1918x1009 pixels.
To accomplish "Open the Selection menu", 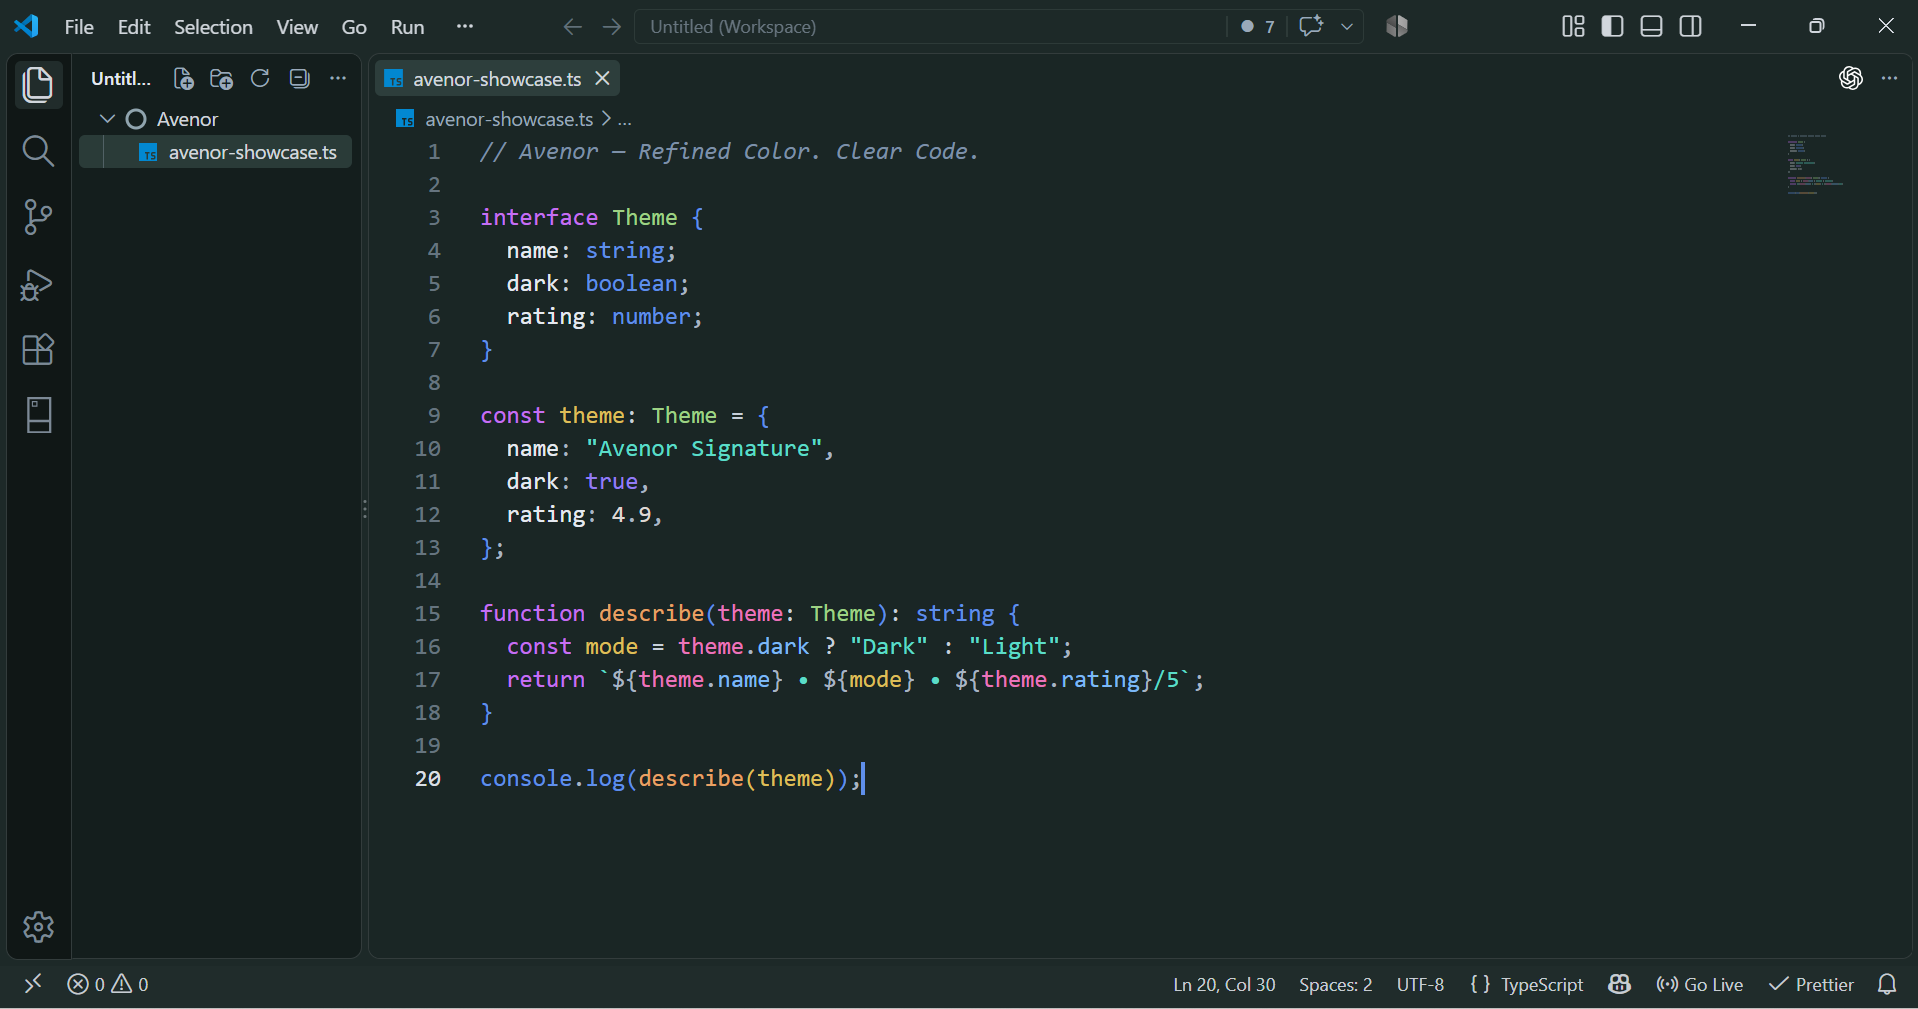I will (213, 27).
